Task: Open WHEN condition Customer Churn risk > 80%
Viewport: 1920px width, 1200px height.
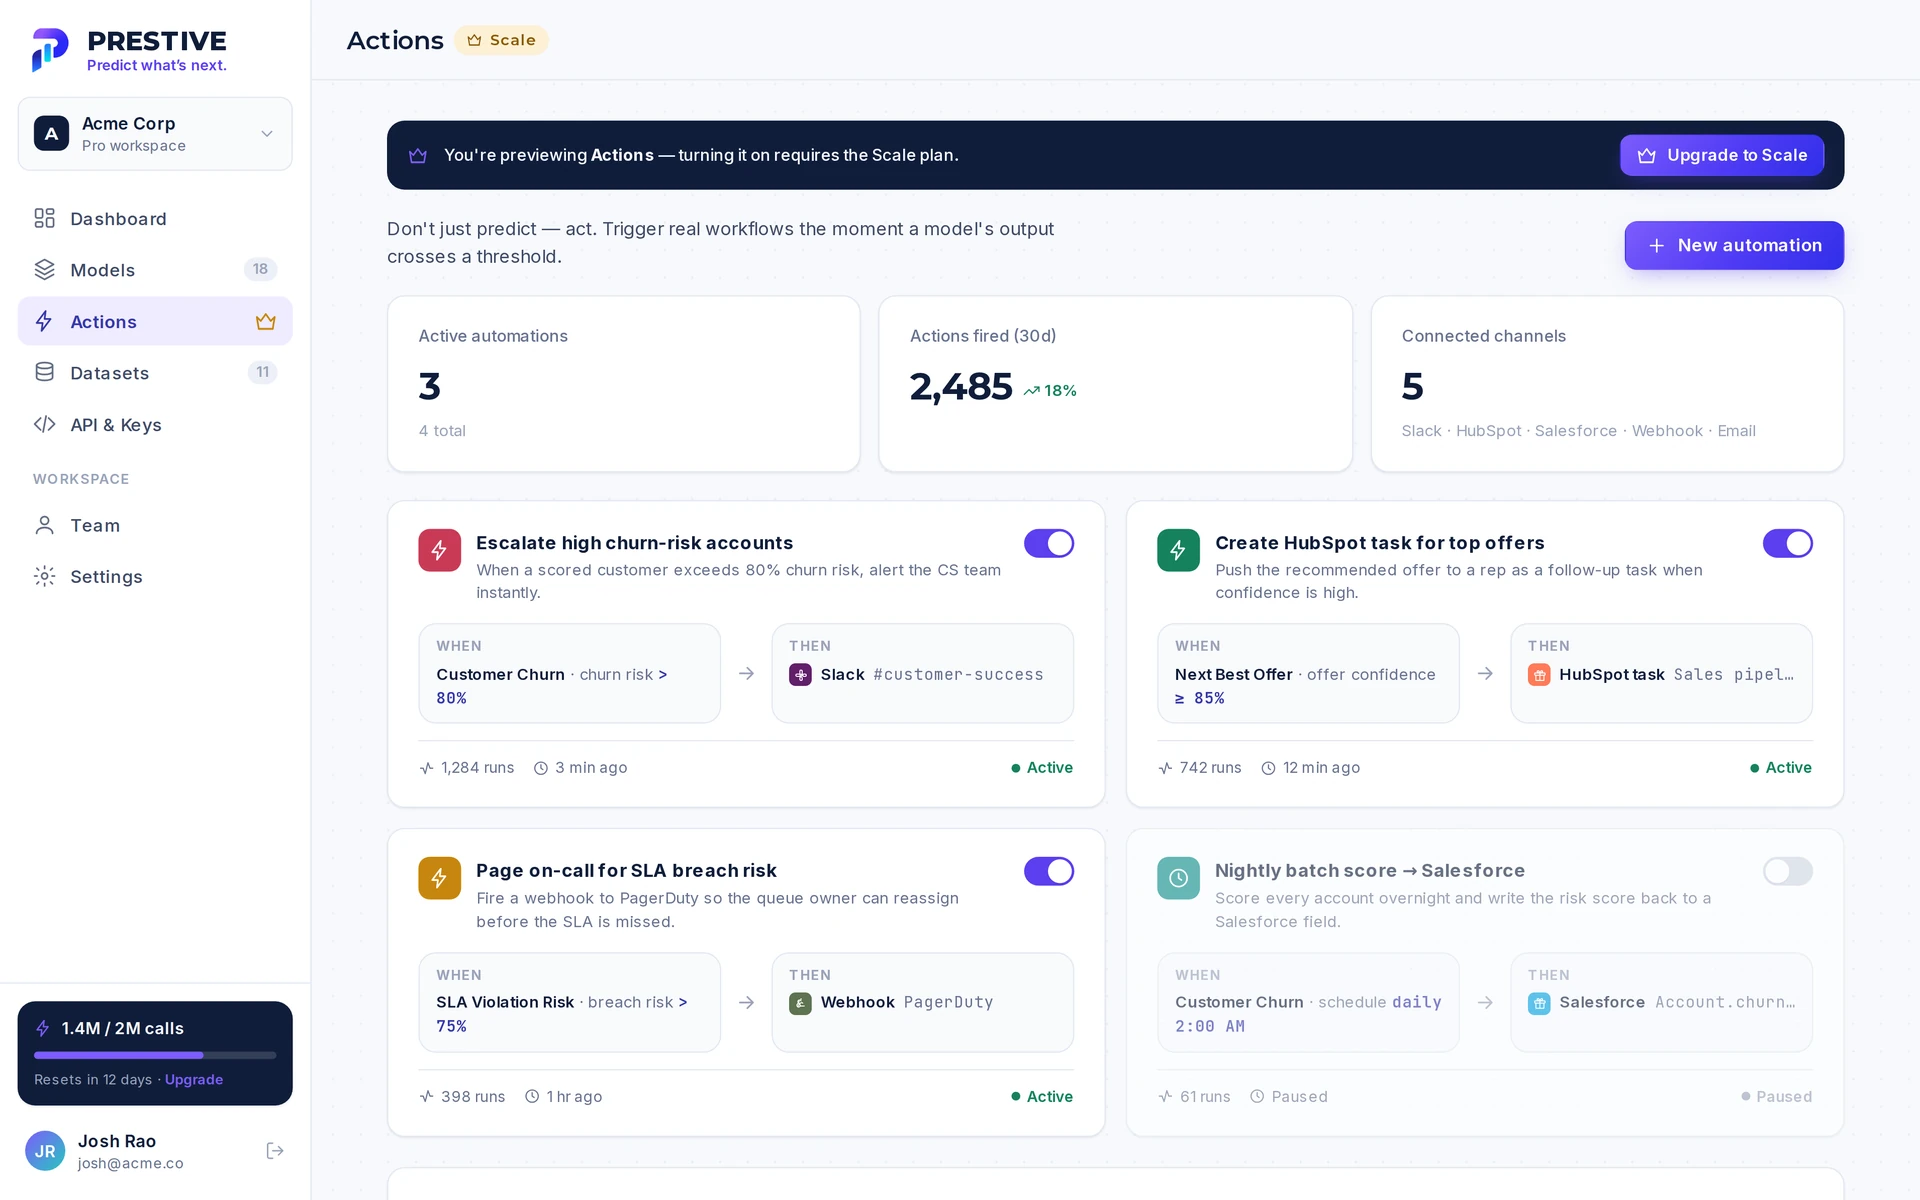Action: (x=570, y=673)
